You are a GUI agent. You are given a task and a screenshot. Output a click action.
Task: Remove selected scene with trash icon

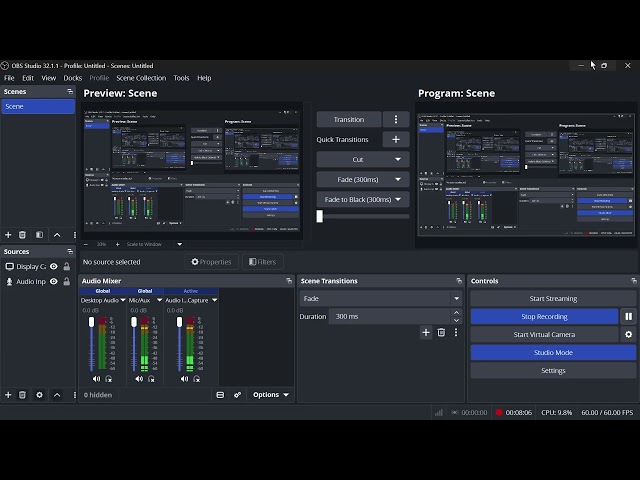click(x=22, y=235)
